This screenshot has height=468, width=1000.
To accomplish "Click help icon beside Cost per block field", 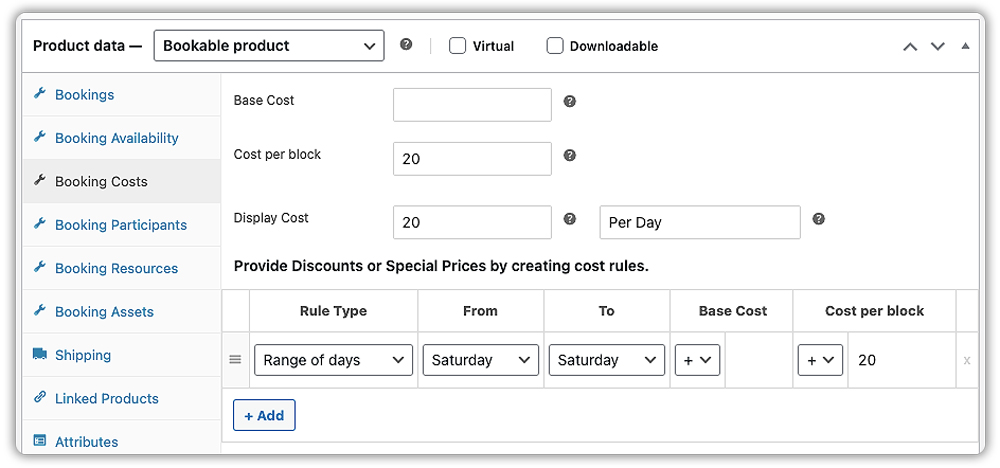I will coord(570,156).
